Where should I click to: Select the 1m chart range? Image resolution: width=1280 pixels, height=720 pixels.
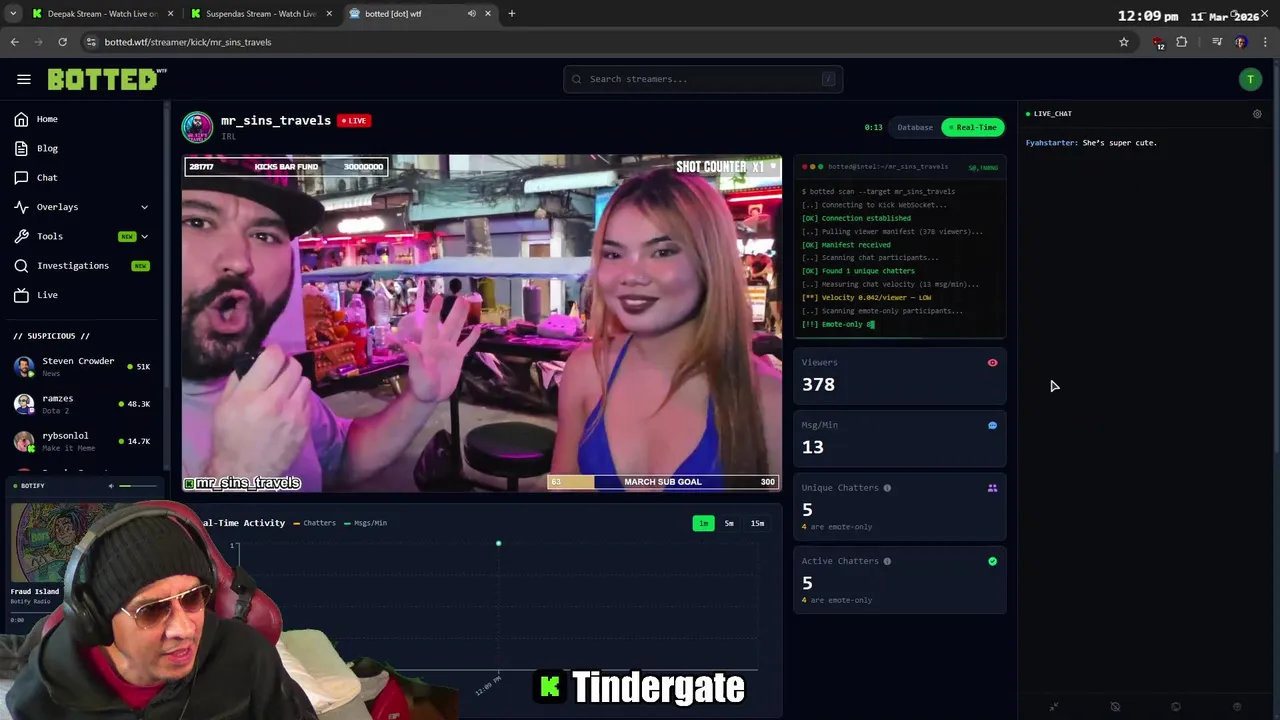(x=703, y=524)
